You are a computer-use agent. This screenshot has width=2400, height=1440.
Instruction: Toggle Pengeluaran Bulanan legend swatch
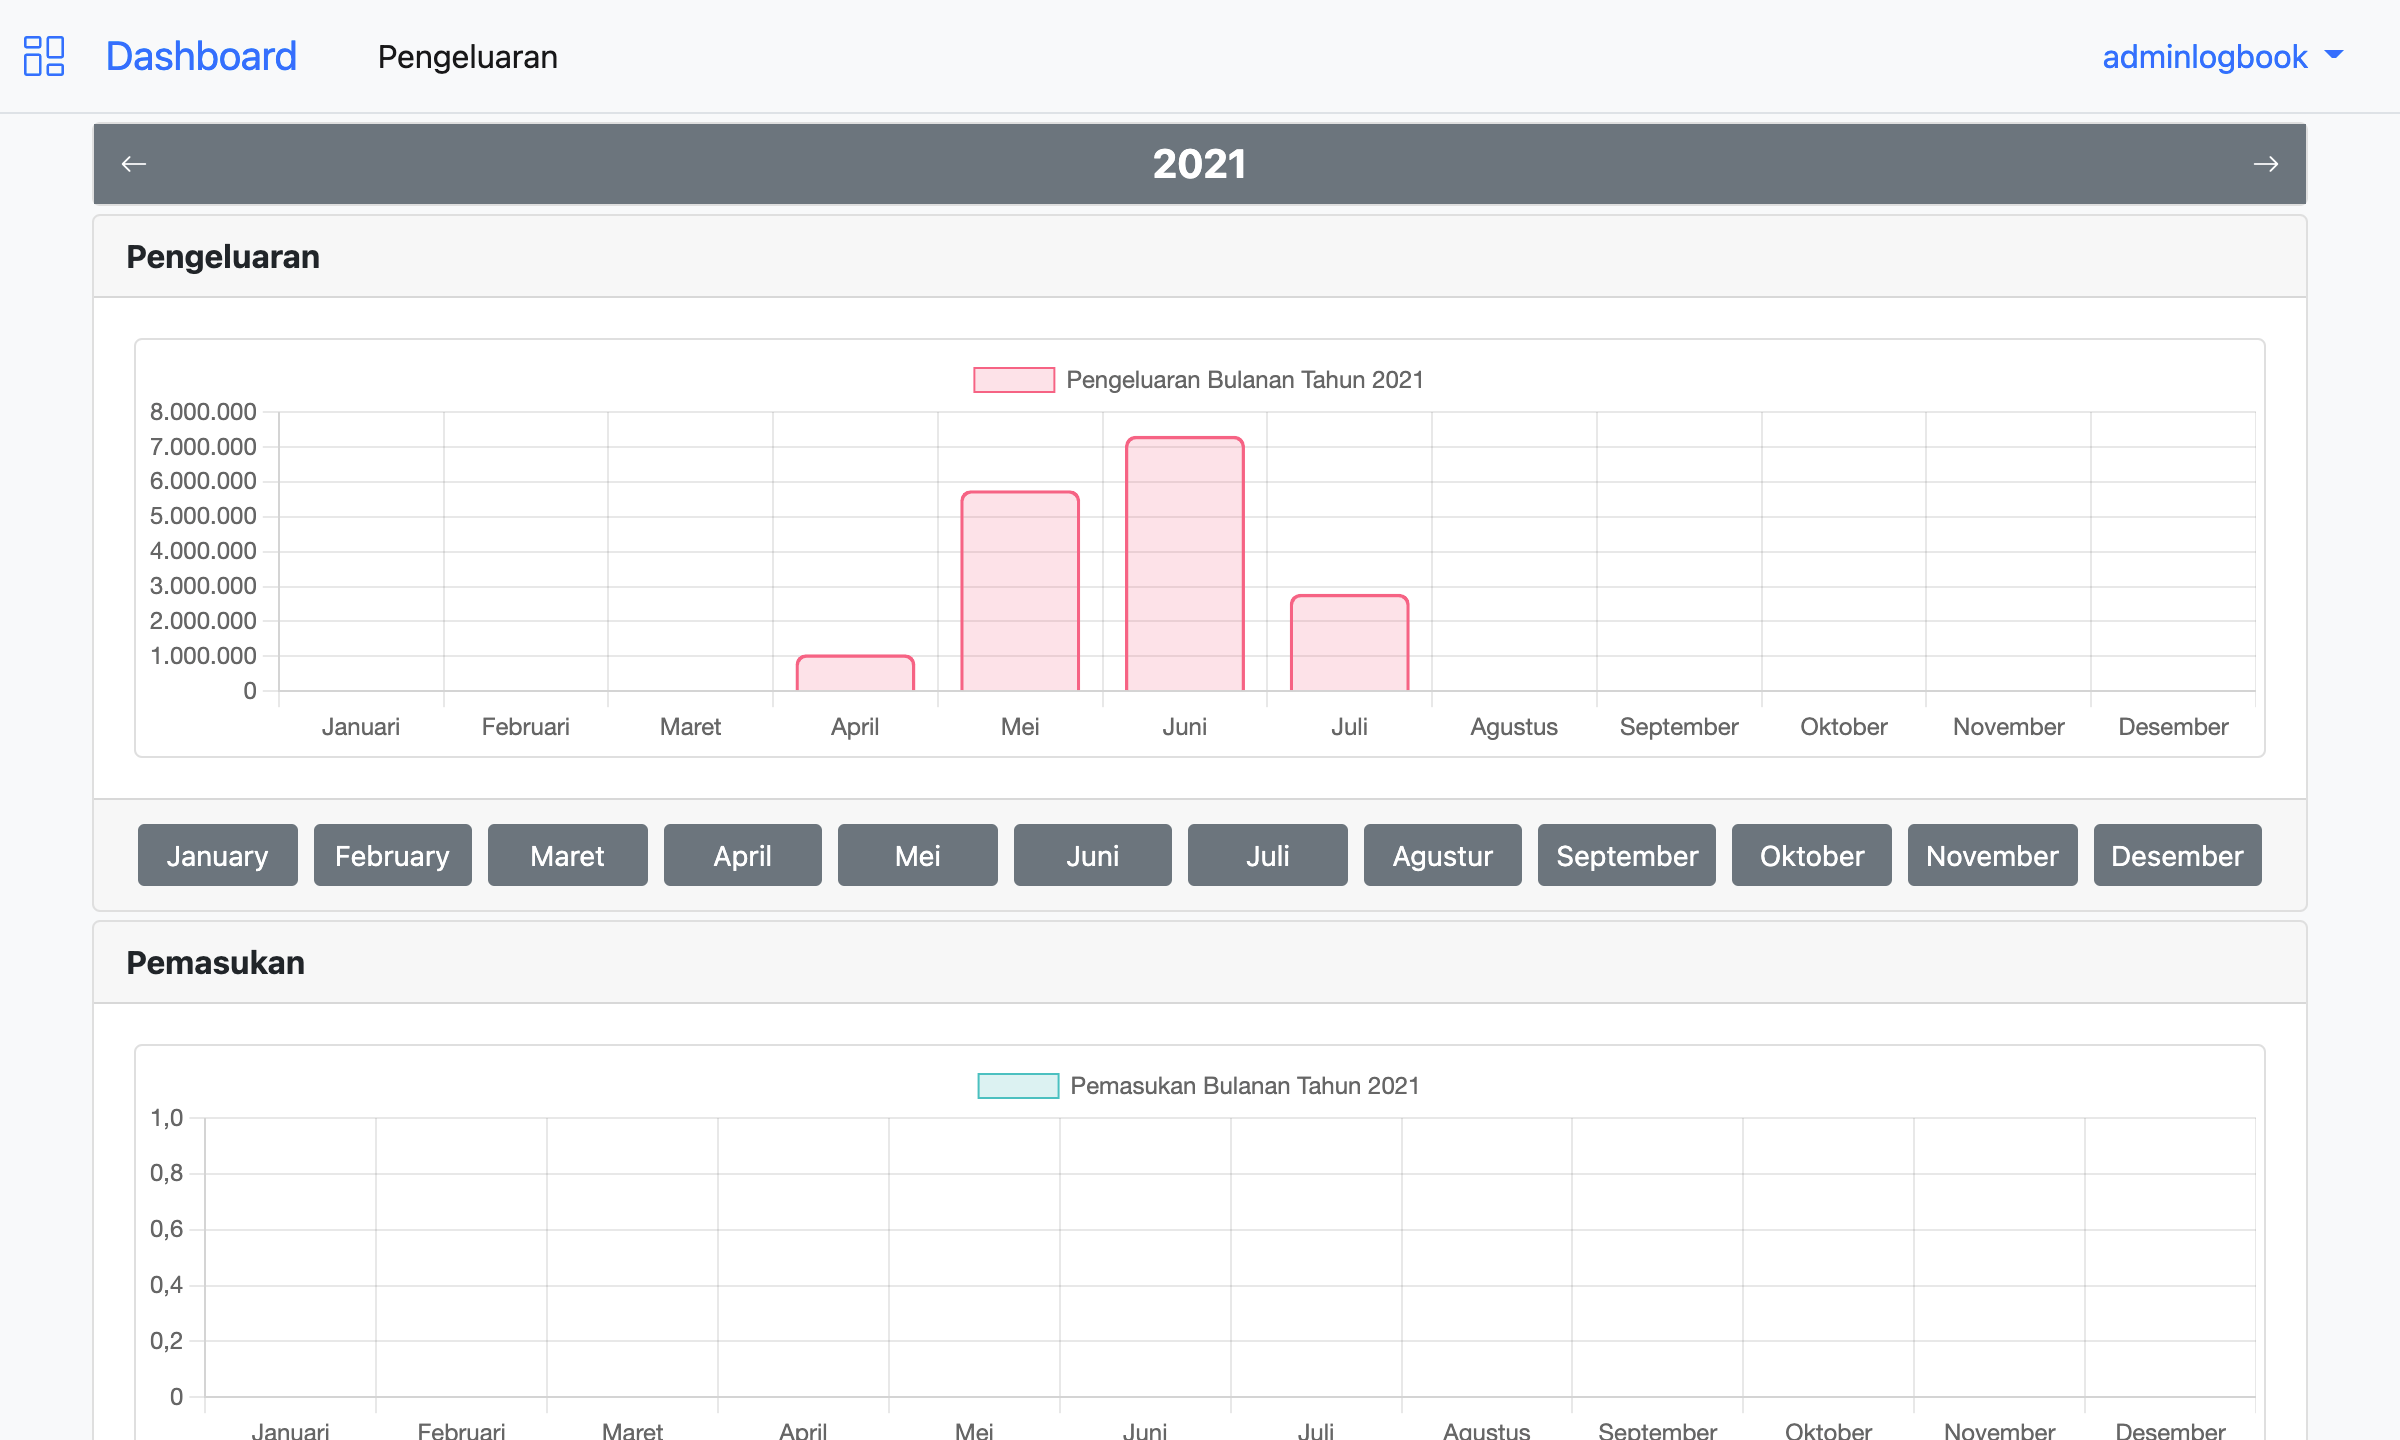(1014, 380)
